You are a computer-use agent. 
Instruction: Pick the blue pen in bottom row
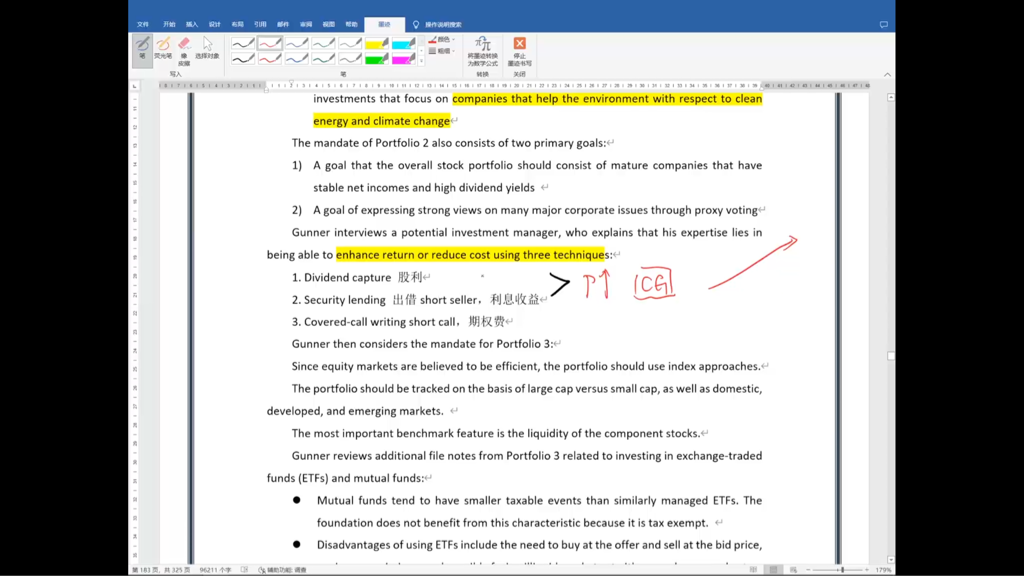(x=296, y=59)
